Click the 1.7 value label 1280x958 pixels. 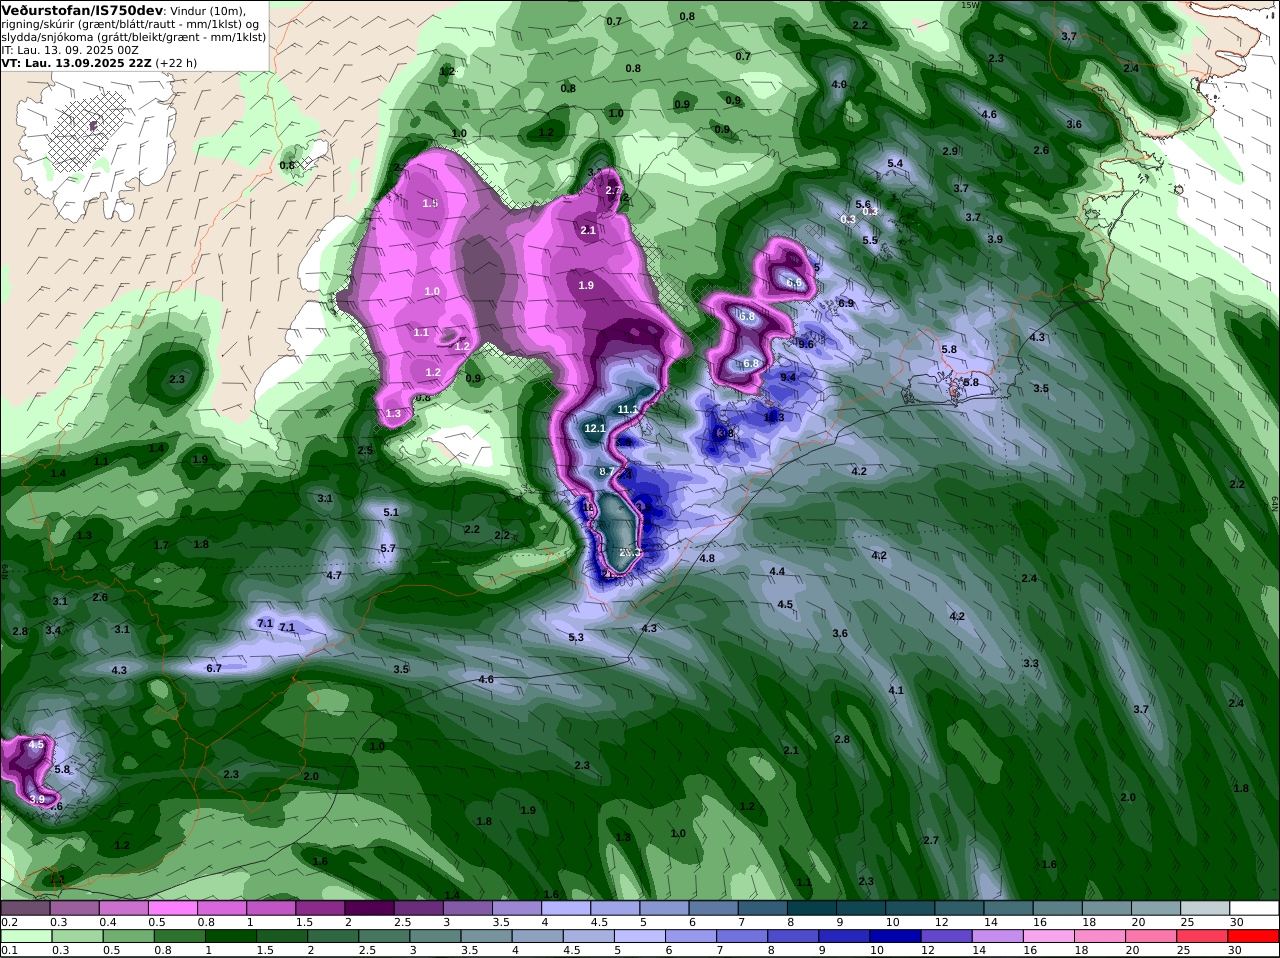(161, 545)
